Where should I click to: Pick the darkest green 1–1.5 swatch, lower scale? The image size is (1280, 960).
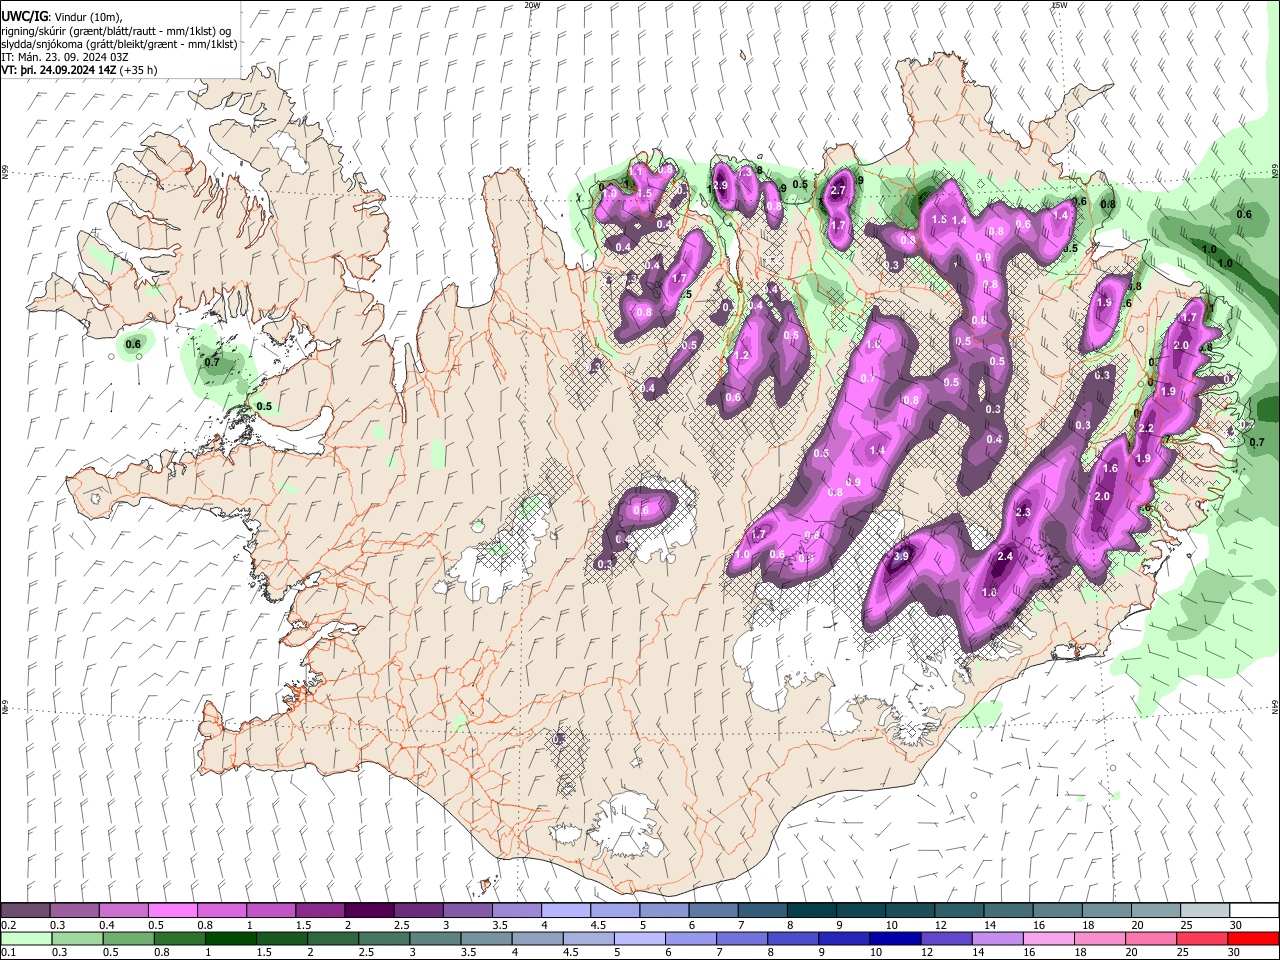[x=230, y=938]
